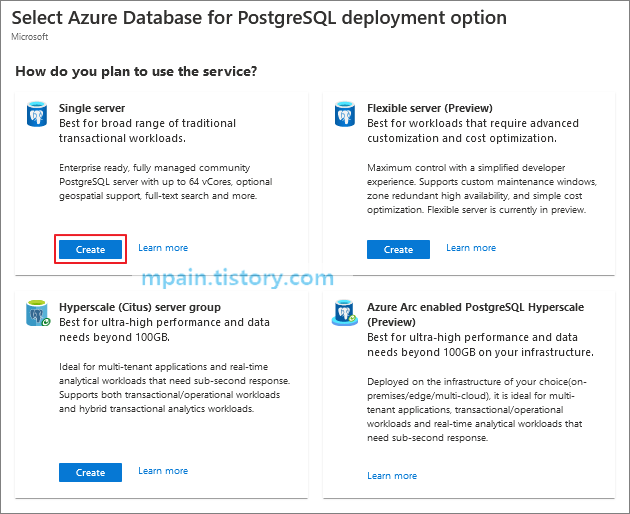
Task: Click the Hyperscale (Citus) server group icon
Action: [x=38, y=313]
